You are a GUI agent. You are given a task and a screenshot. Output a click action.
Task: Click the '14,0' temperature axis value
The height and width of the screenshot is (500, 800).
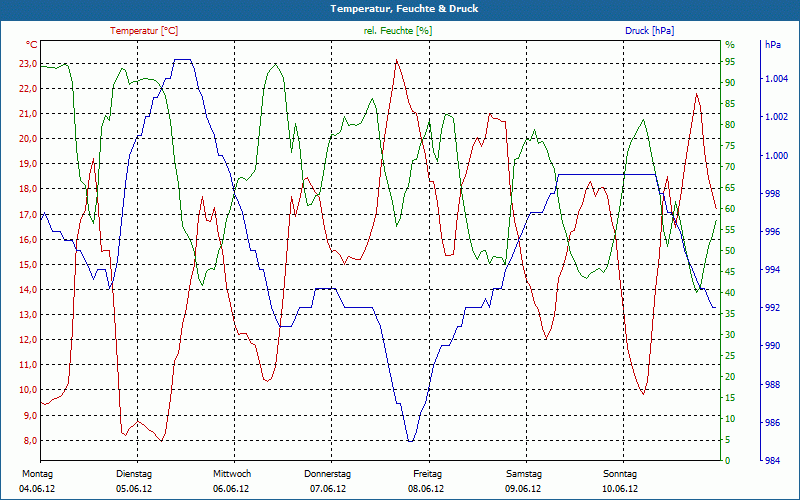point(28,290)
